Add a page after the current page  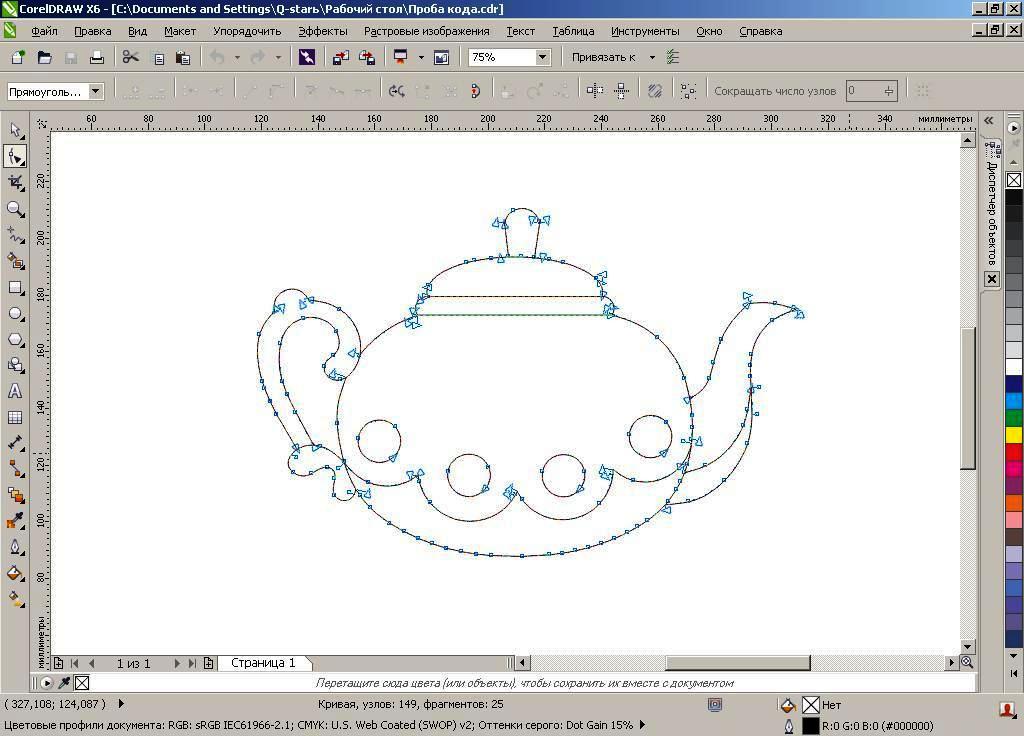[208, 664]
